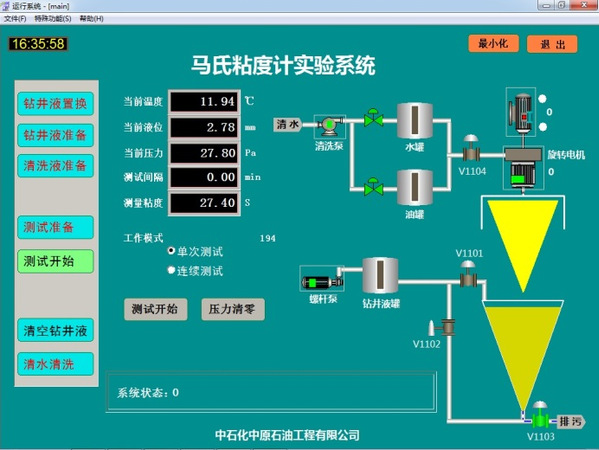
Task: Open the 文件(F) menu
Action: pos(15,19)
